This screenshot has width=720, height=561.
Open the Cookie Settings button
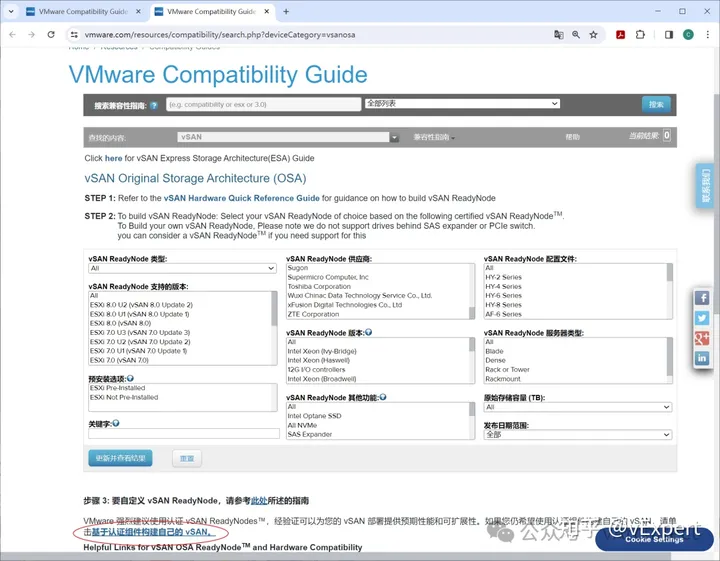pos(654,539)
